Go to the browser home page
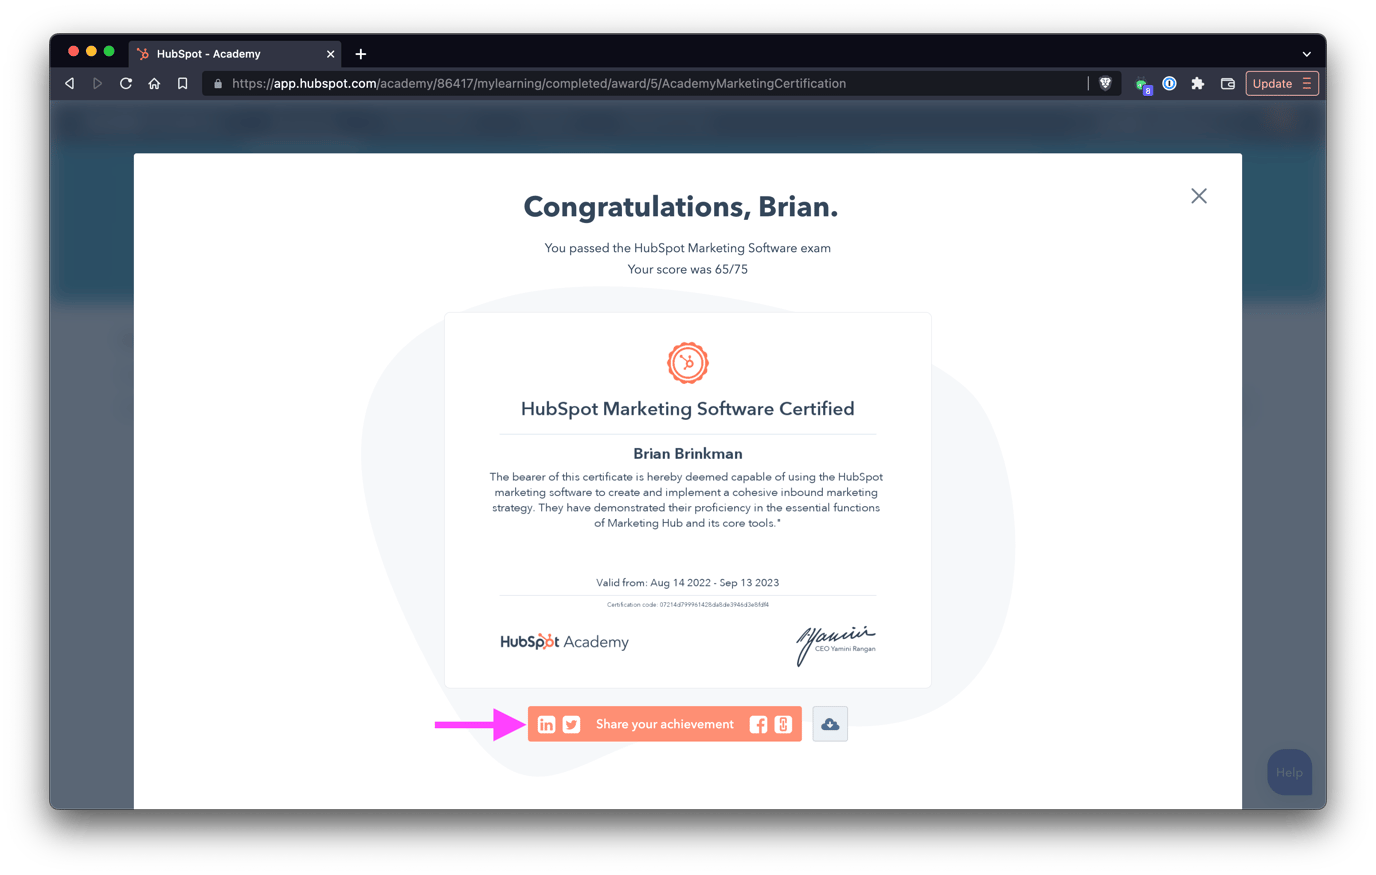This screenshot has width=1376, height=875. click(153, 84)
